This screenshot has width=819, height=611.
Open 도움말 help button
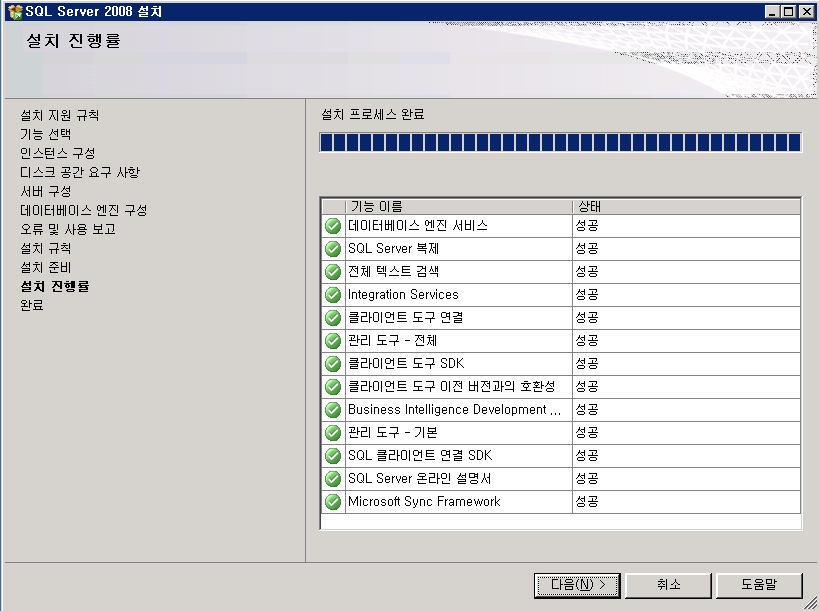pos(759,585)
